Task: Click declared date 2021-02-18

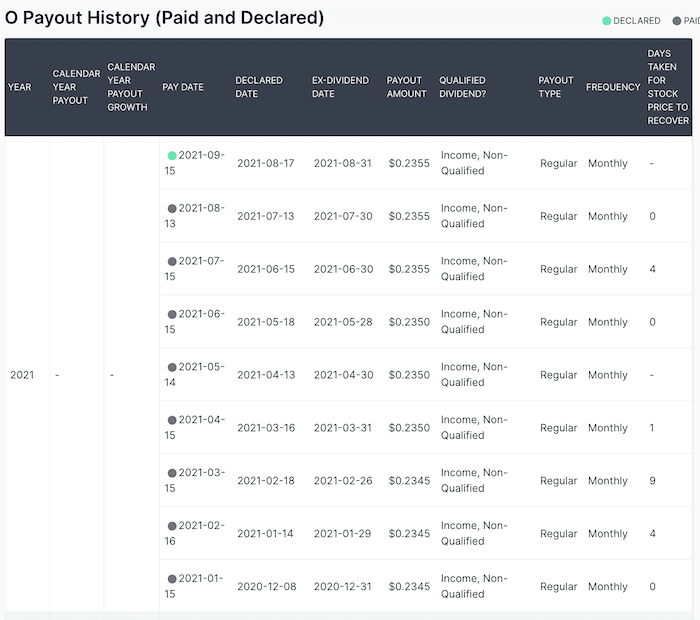Action: (266, 481)
